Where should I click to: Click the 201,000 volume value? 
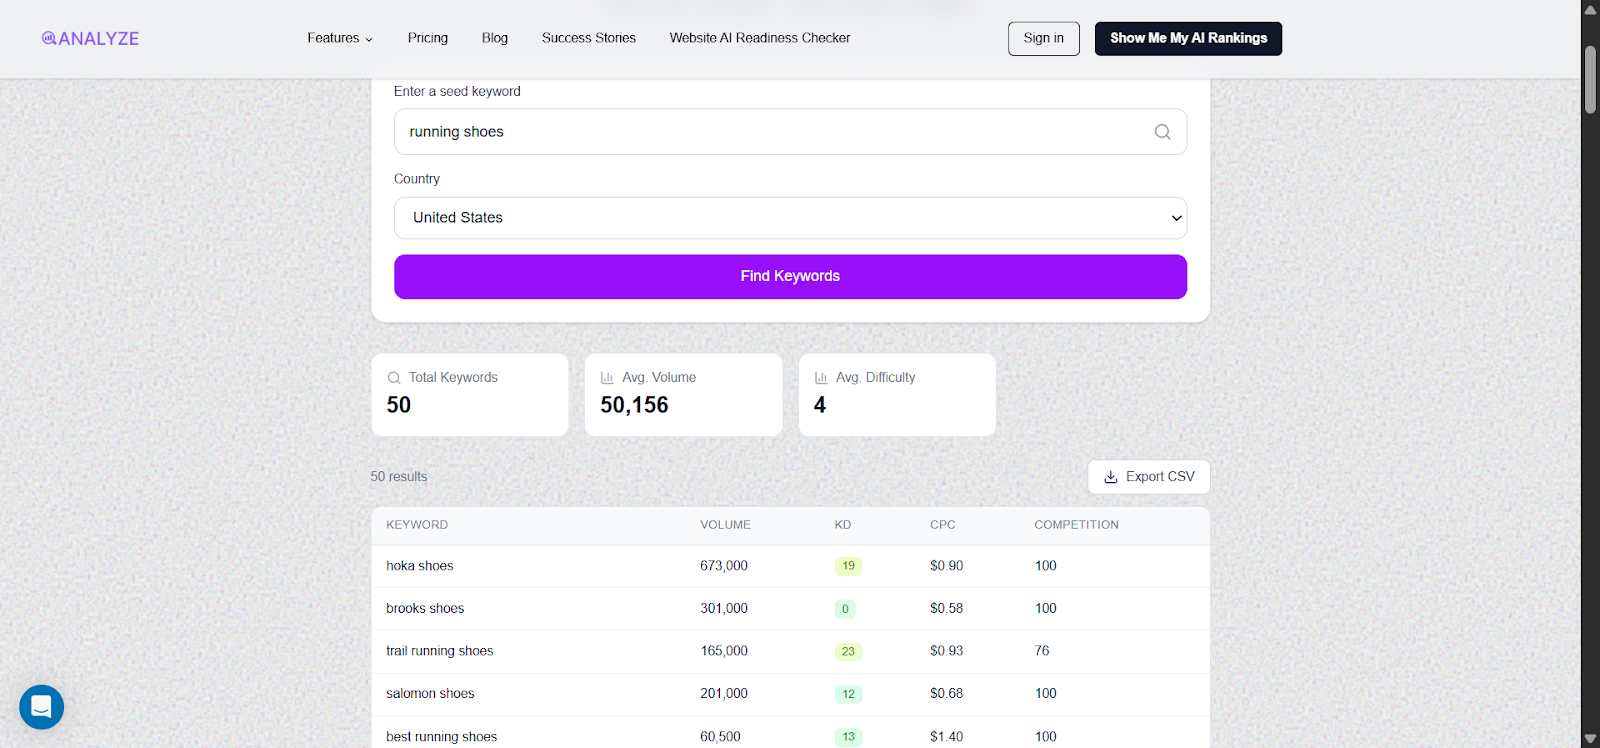pyautogui.click(x=724, y=693)
